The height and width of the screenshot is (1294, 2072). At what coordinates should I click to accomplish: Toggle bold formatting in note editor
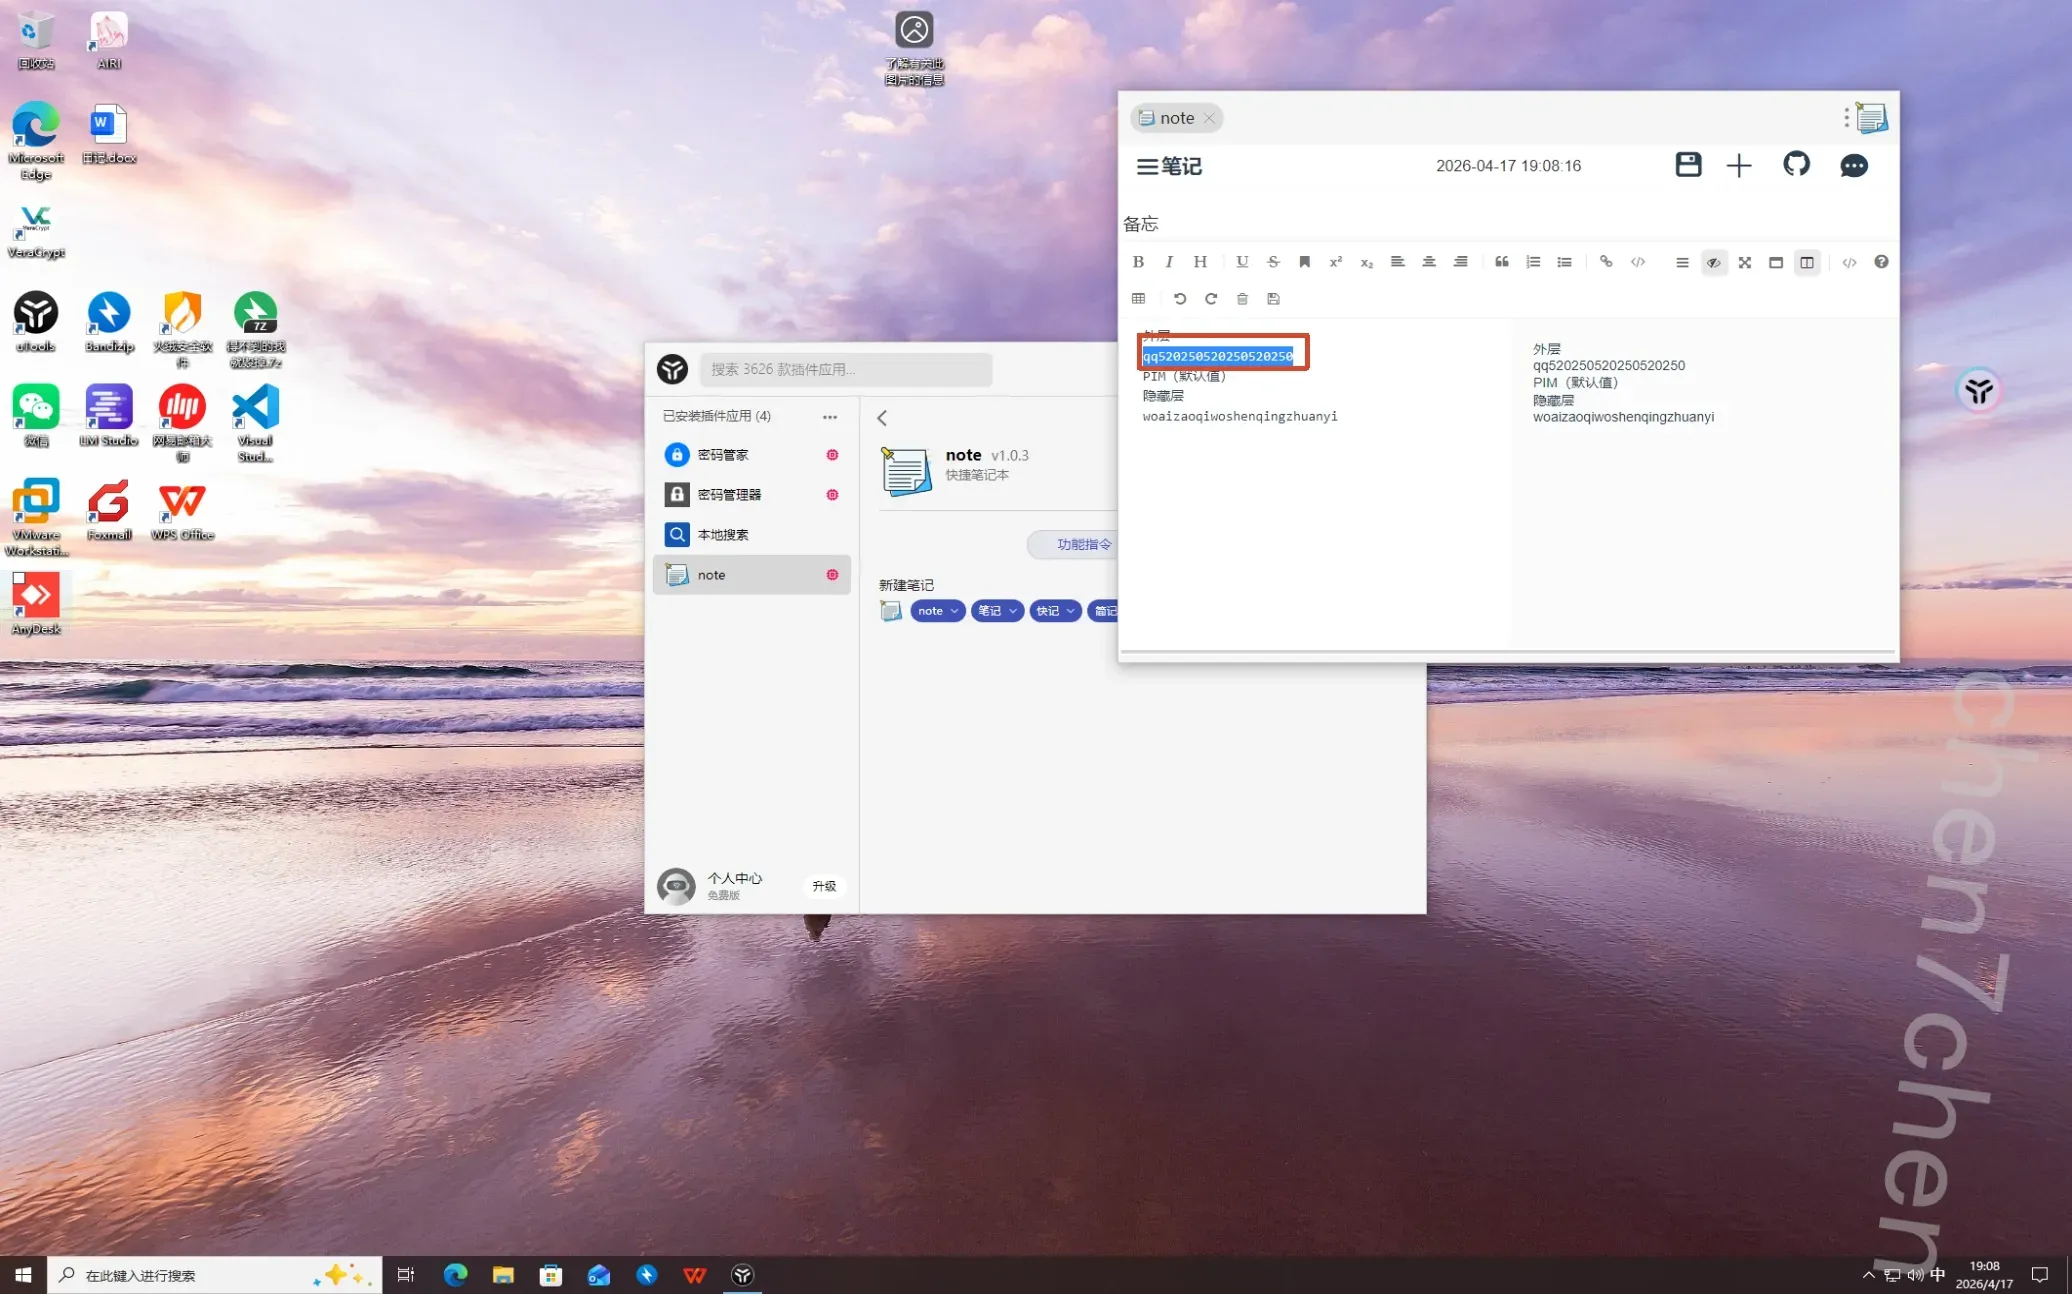tap(1138, 262)
